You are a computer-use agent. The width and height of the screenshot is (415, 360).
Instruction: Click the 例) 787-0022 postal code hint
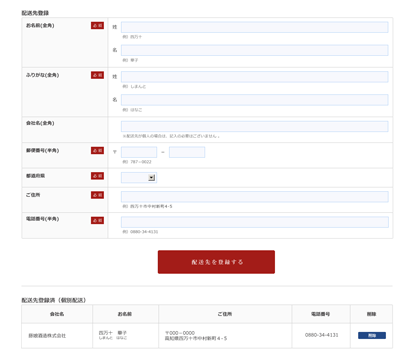click(x=137, y=162)
